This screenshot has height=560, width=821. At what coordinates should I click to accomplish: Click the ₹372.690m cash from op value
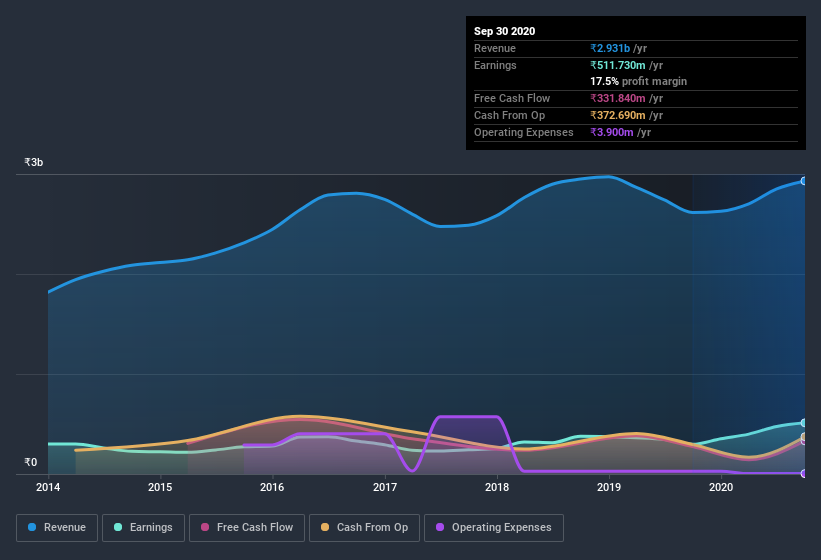618,115
